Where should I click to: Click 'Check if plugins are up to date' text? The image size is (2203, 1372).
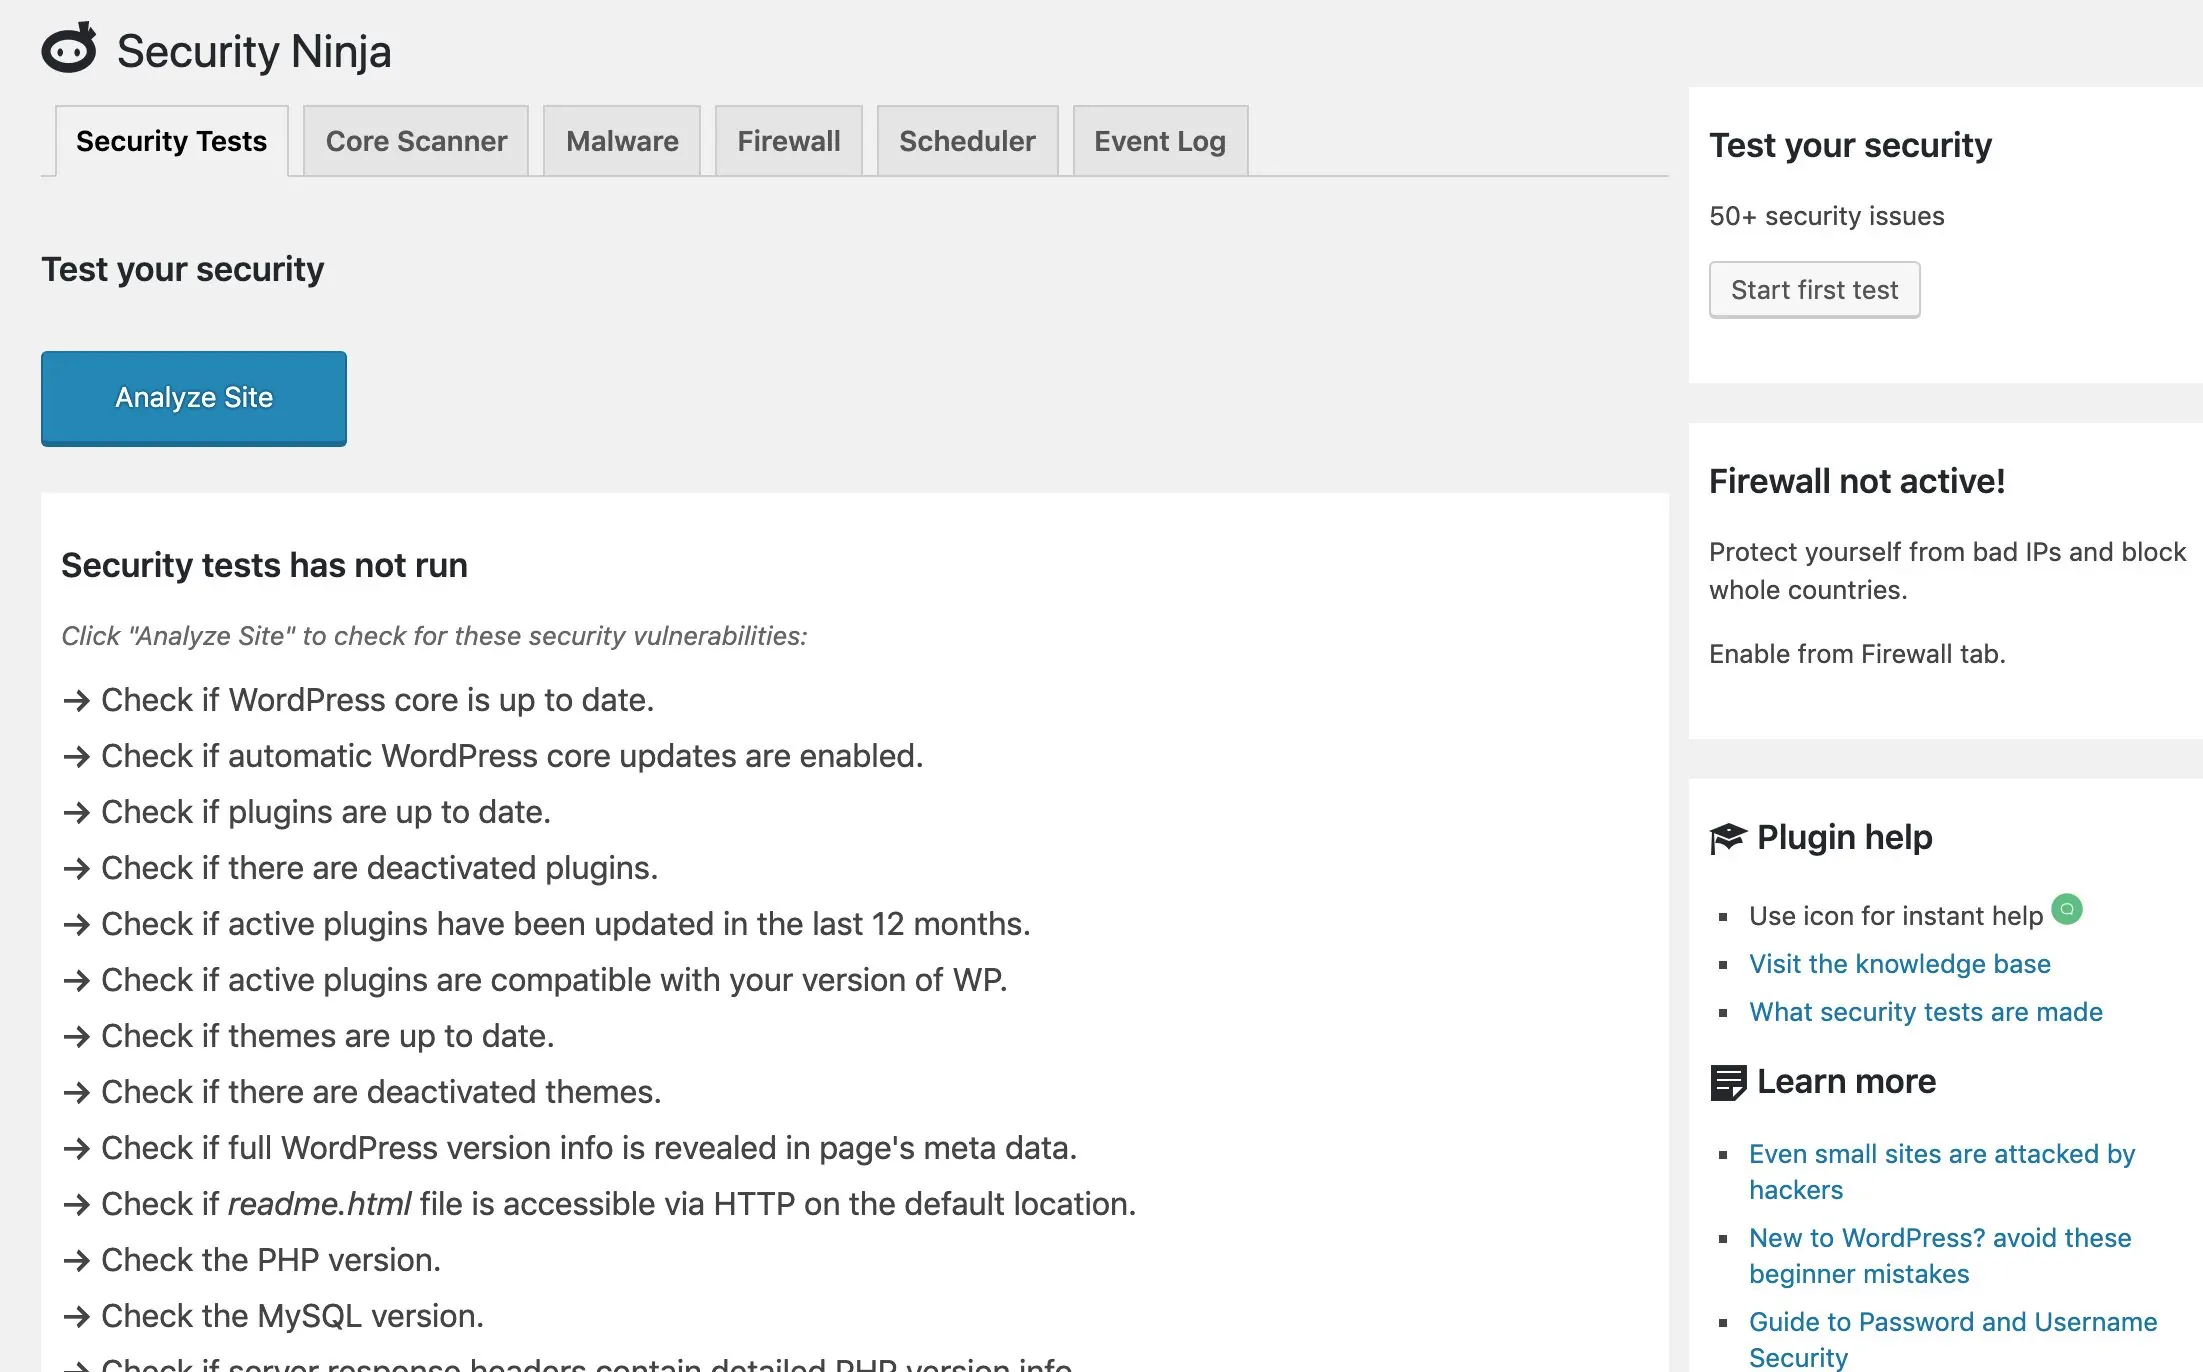point(326,812)
